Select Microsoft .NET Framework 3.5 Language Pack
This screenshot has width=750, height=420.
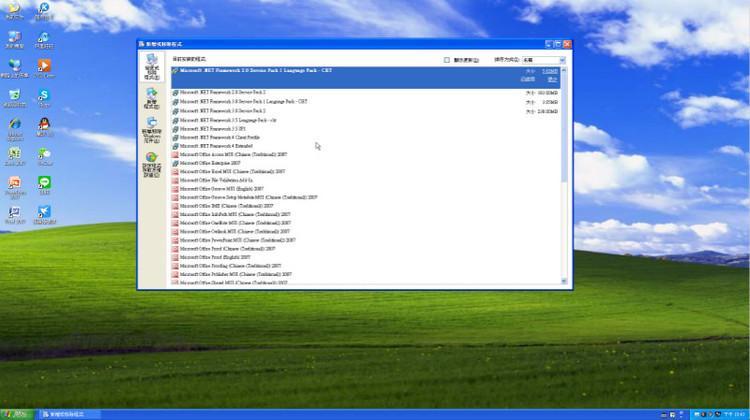[x=366, y=120]
